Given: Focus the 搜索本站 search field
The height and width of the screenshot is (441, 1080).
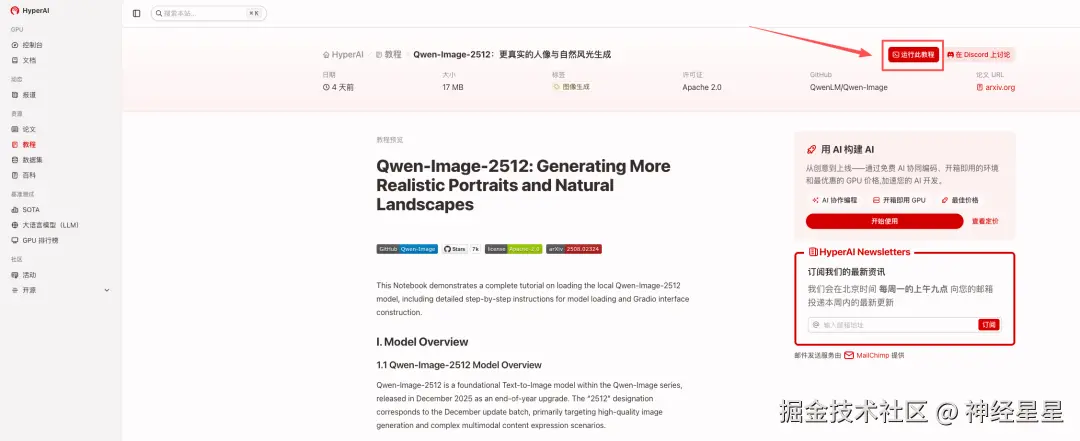Looking at the screenshot, I should click(x=209, y=13).
